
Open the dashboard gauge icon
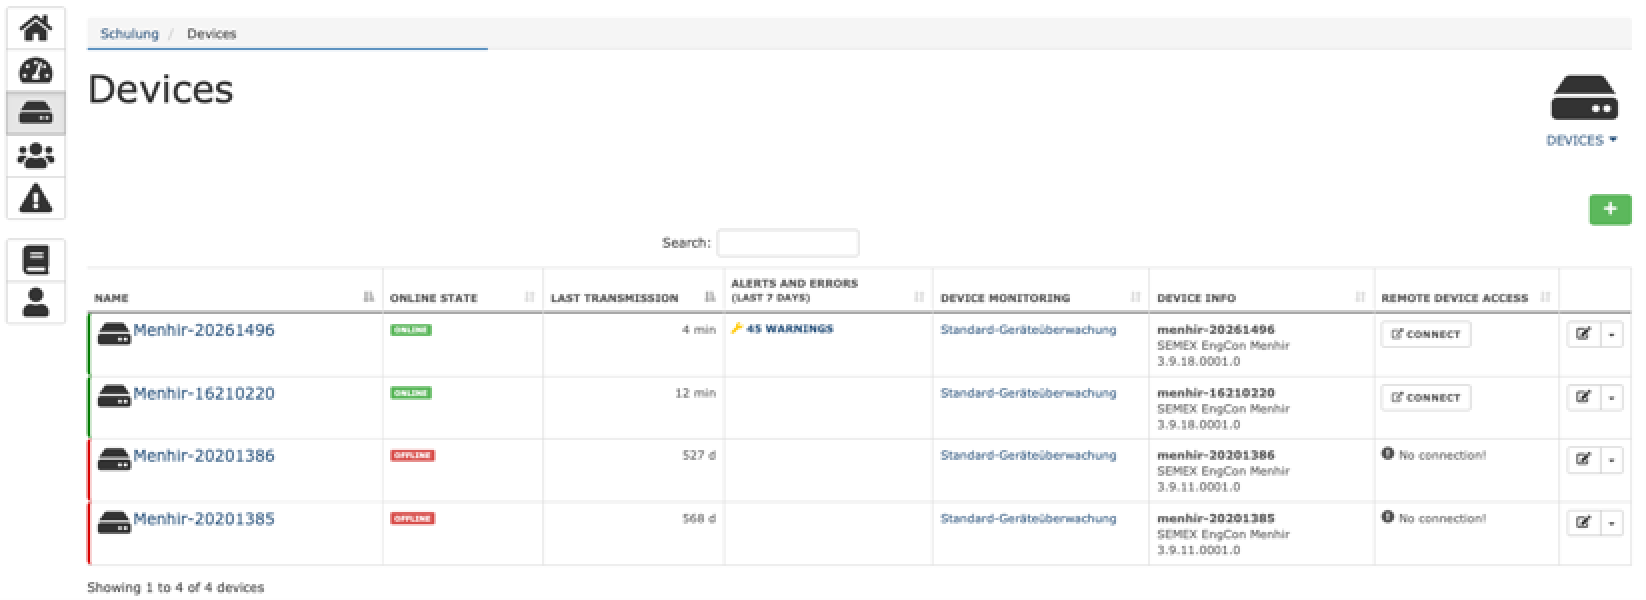tap(36, 71)
